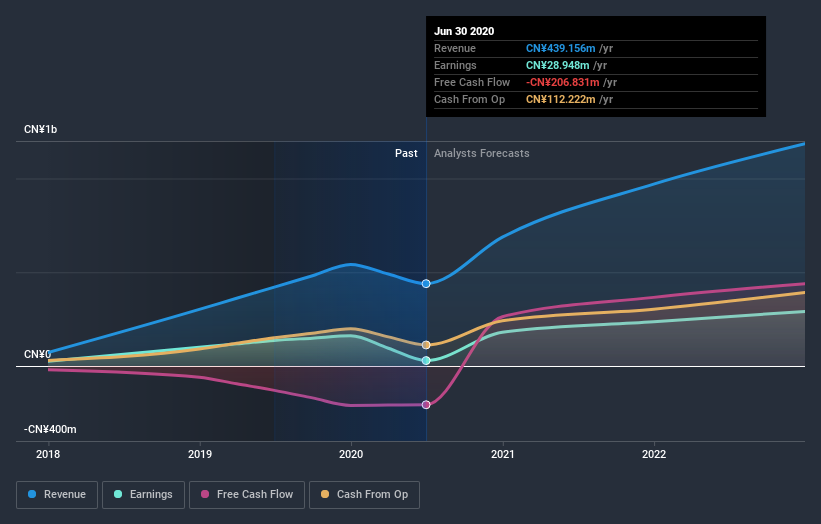Click the 2018 x-axis label
The height and width of the screenshot is (524, 821).
pyautogui.click(x=48, y=454)
